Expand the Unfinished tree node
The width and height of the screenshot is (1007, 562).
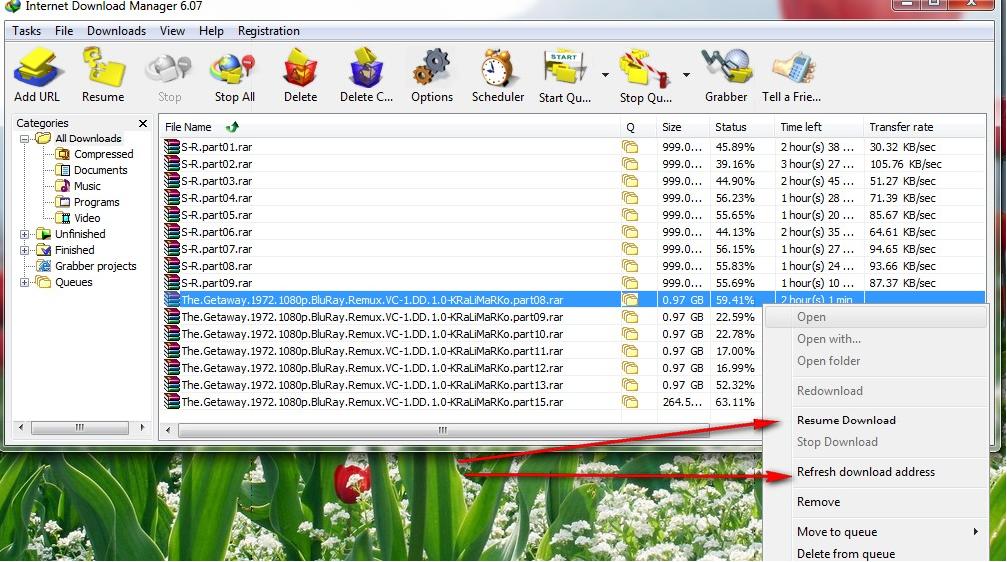[24, 234]
